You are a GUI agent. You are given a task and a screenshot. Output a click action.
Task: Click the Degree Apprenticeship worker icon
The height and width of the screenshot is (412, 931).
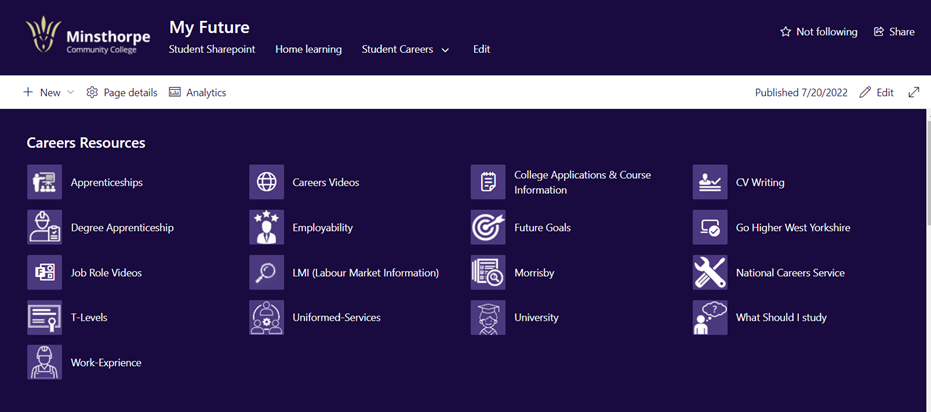(45, 227)
